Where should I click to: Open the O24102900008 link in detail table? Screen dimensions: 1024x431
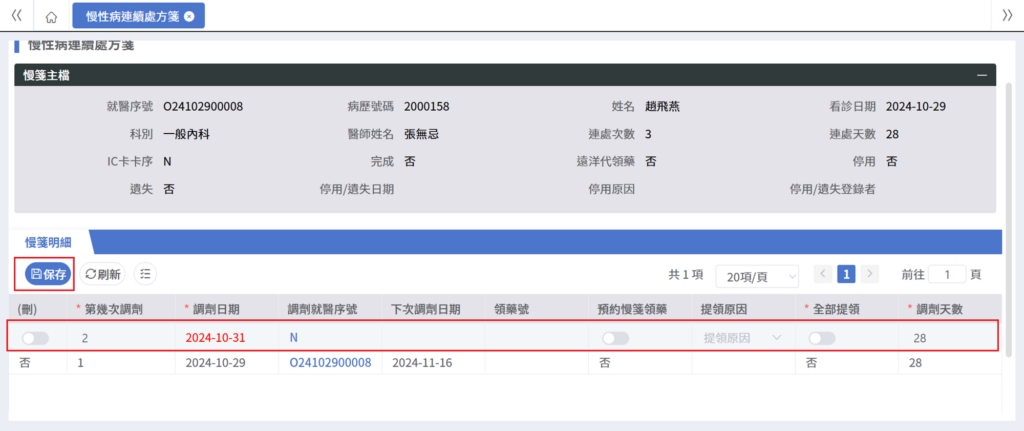(330, 362)
